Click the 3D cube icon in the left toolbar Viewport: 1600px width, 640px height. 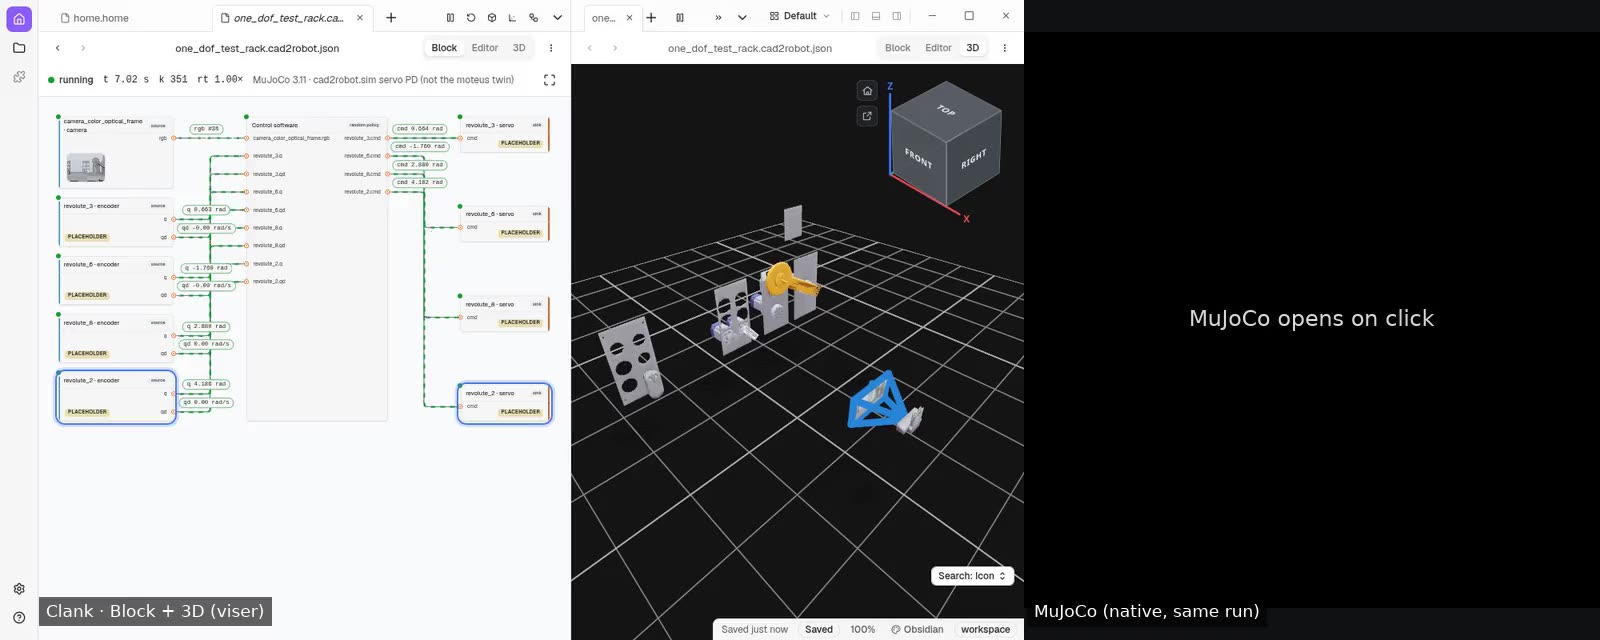pyautogui.click(x=492, y=18)
